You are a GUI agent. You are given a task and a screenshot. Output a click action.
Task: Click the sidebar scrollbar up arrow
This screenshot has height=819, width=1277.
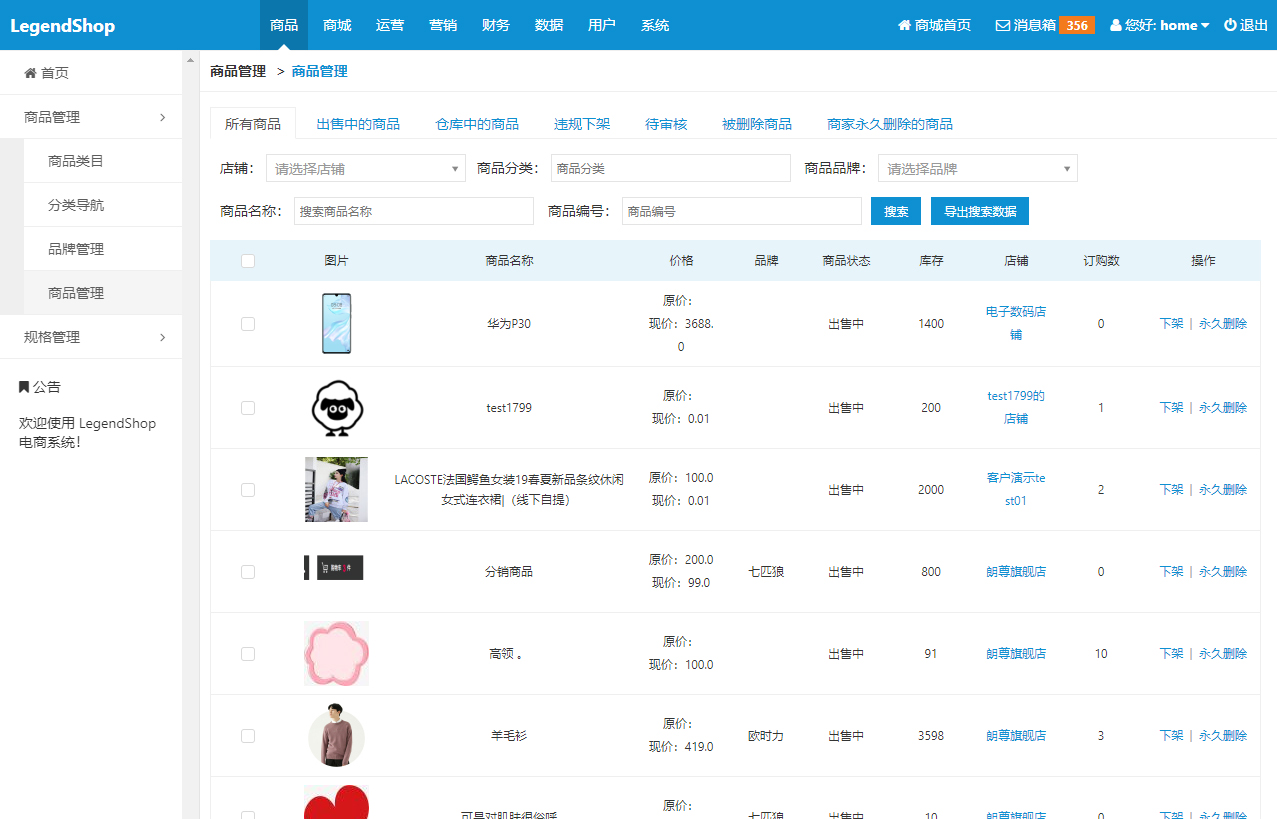(x=191, y=60)
